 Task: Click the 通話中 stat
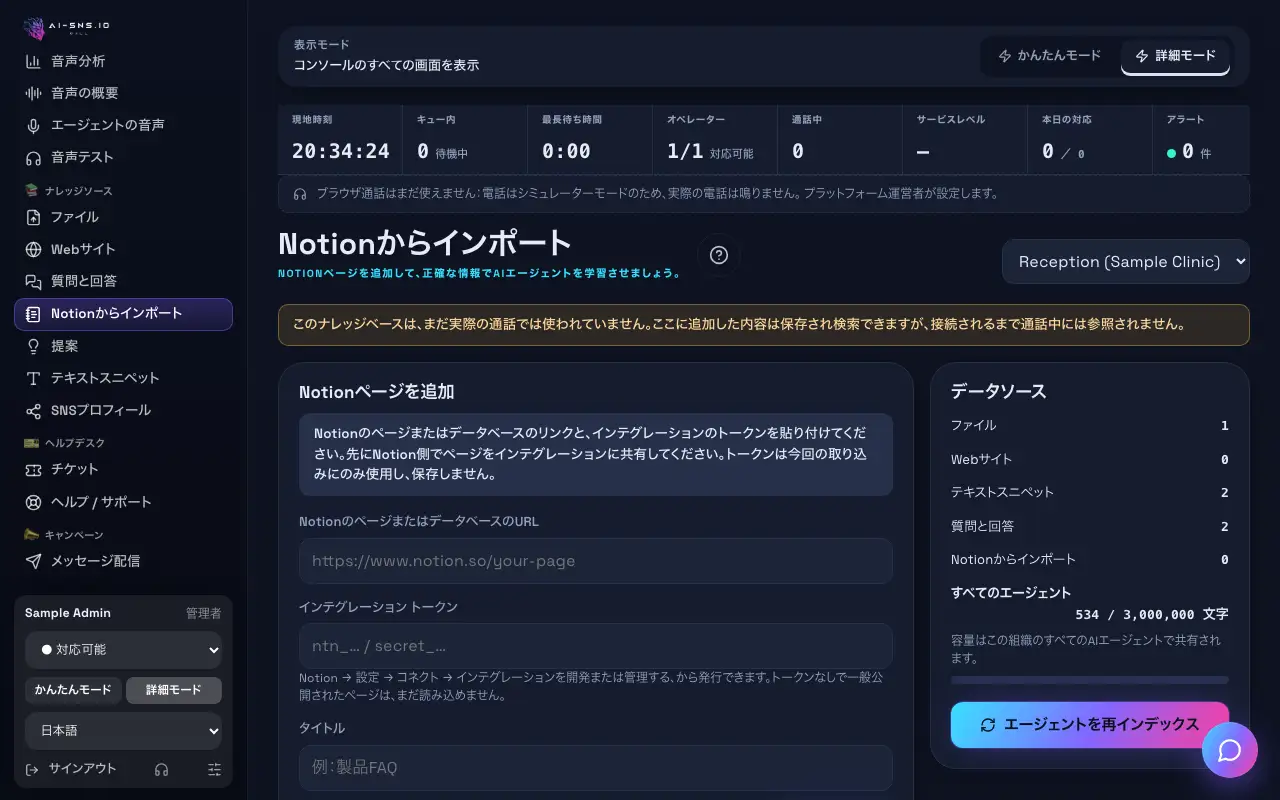point(840,139)
